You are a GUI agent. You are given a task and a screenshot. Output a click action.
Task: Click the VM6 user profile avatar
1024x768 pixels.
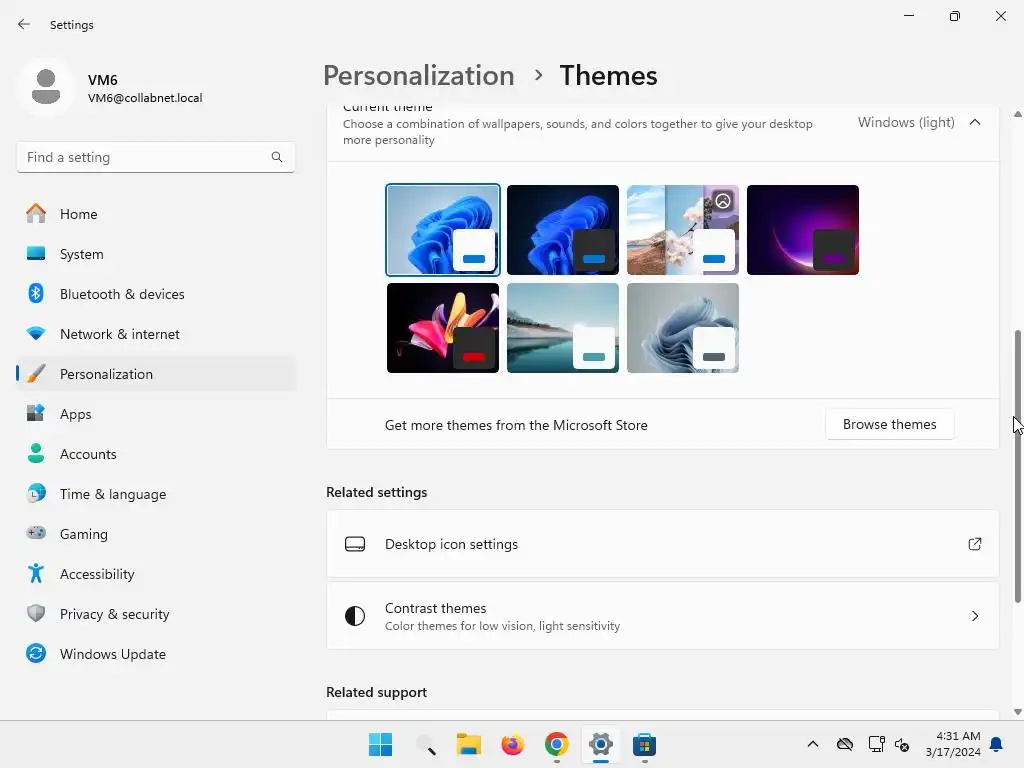pos(46,87)
